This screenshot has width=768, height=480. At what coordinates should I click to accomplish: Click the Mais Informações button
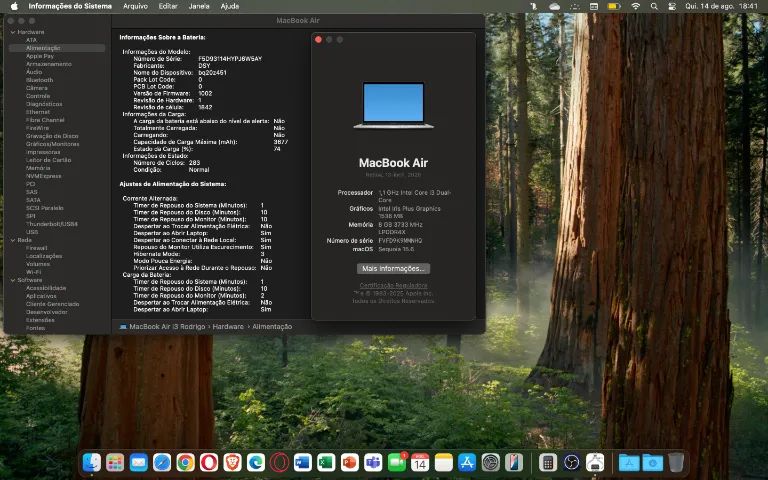tap(393, 268)
